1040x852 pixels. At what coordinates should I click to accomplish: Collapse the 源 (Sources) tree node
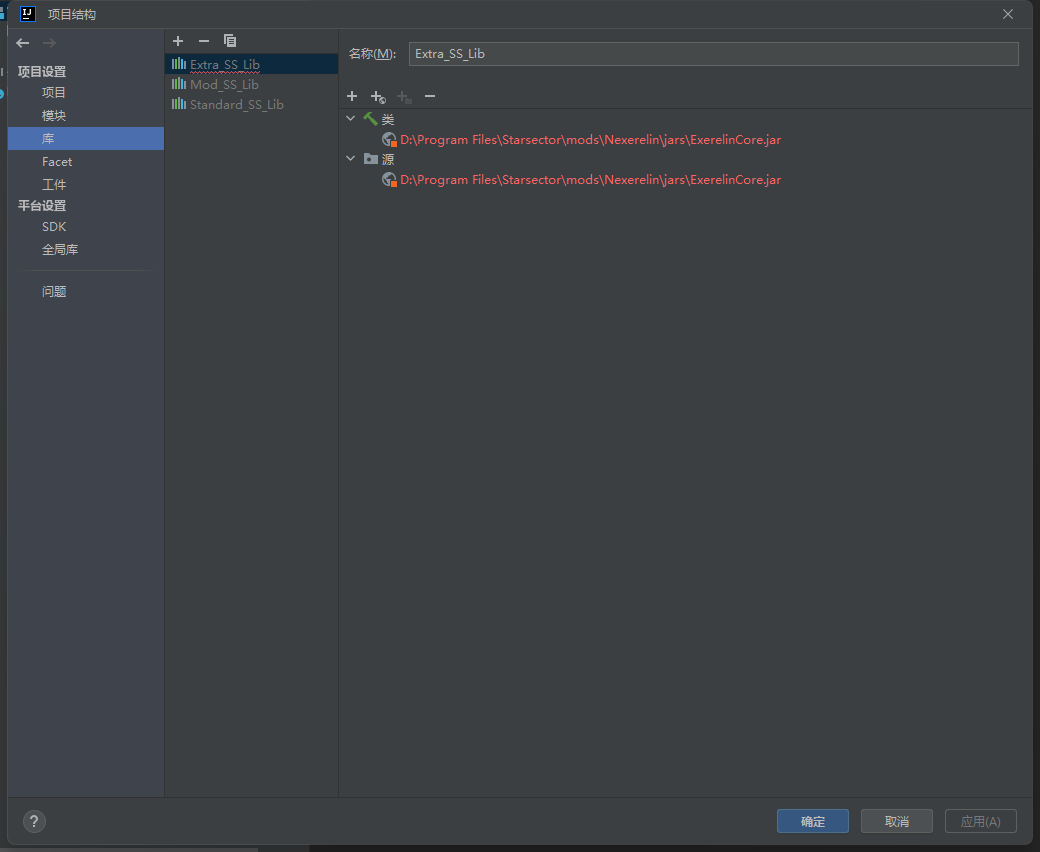tap(351, 159)
